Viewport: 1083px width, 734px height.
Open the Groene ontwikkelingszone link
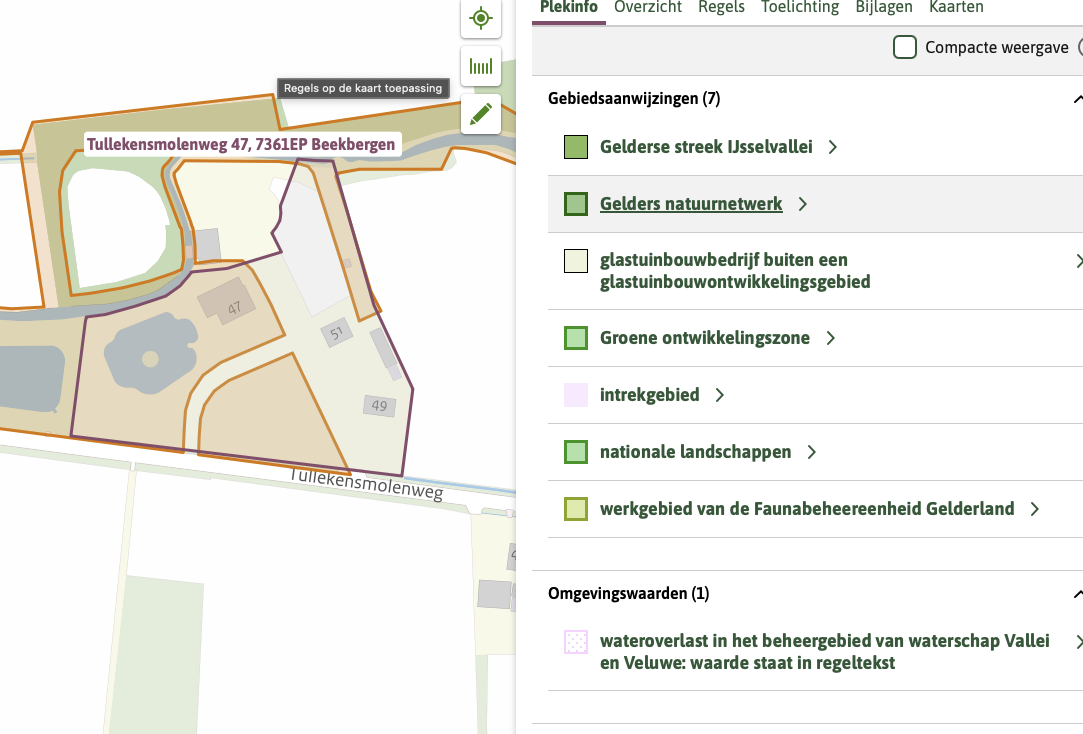705,338
